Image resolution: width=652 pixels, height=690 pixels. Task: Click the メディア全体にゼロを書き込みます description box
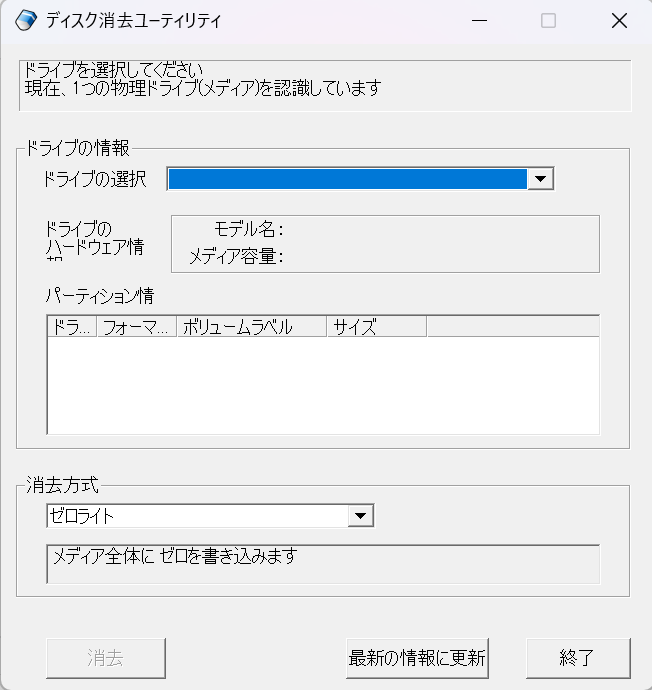tap(322, 563)
